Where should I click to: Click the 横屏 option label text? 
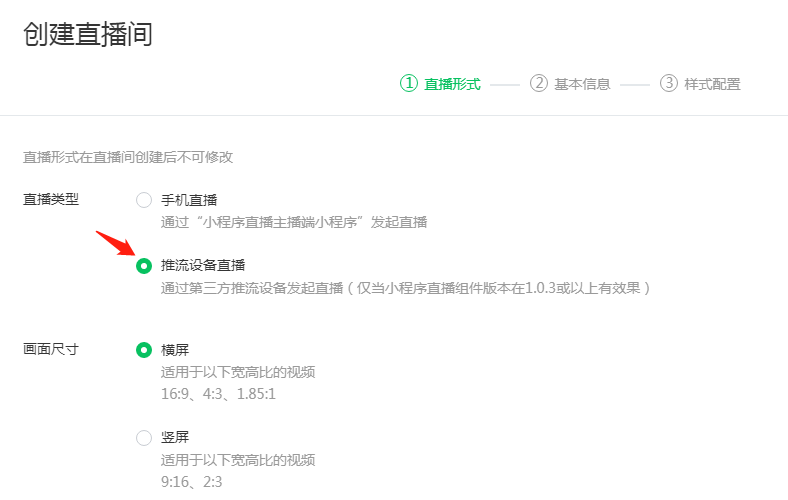coord(175,350)
